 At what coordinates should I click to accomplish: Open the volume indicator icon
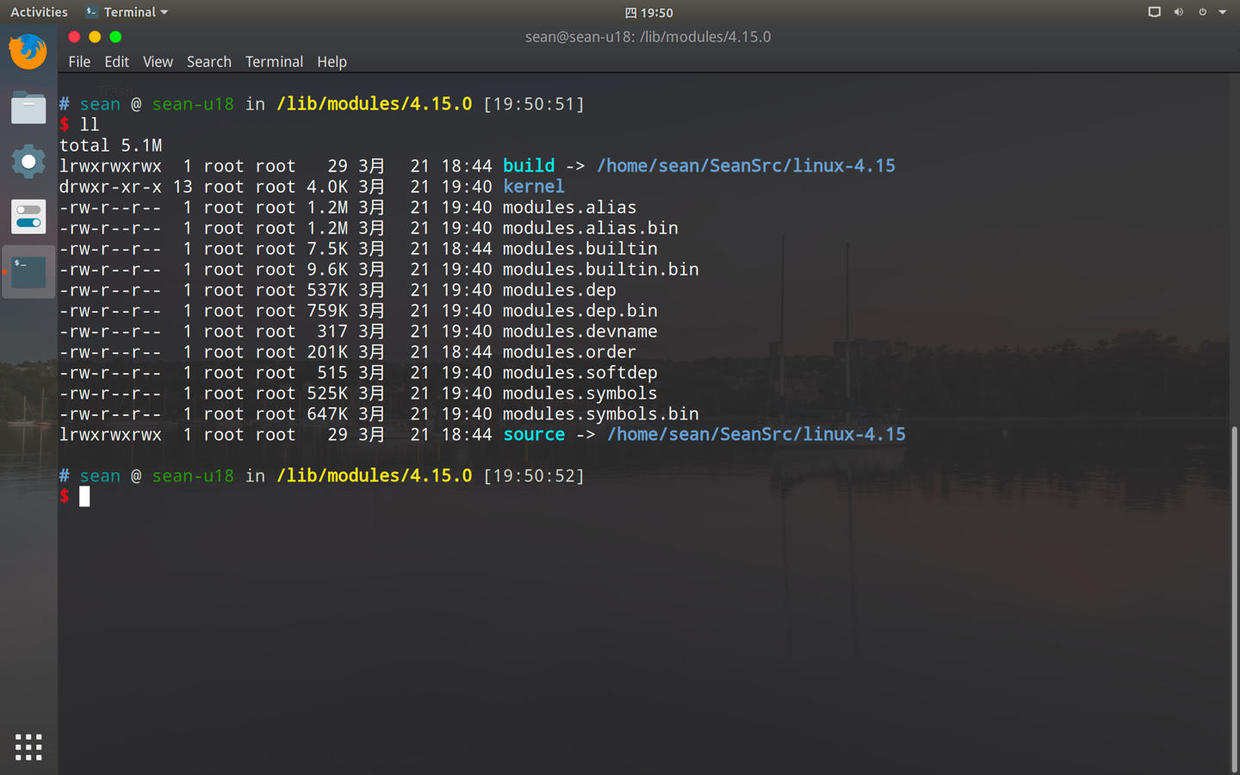[x=1178, y=12]
